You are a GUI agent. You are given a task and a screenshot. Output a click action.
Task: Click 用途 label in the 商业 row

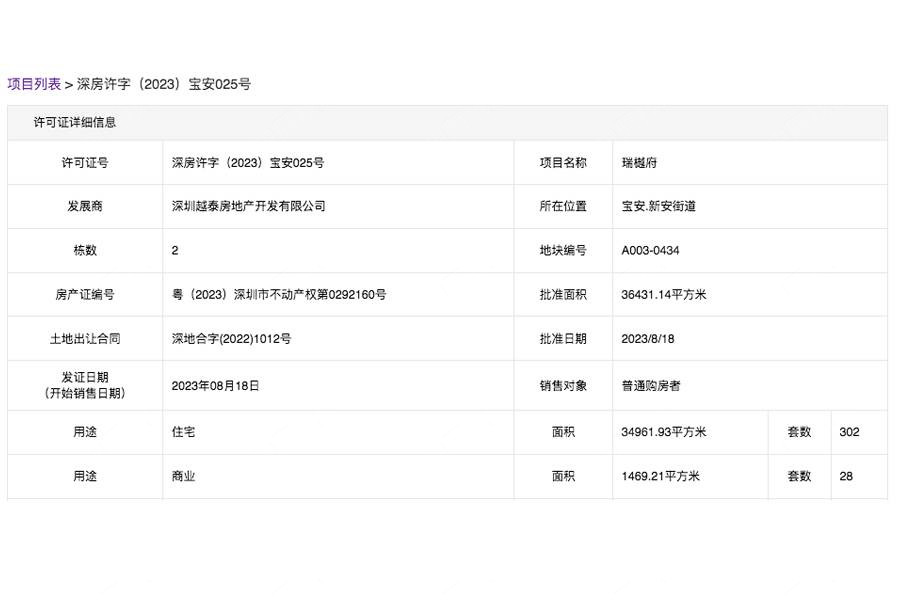point(85,476)
